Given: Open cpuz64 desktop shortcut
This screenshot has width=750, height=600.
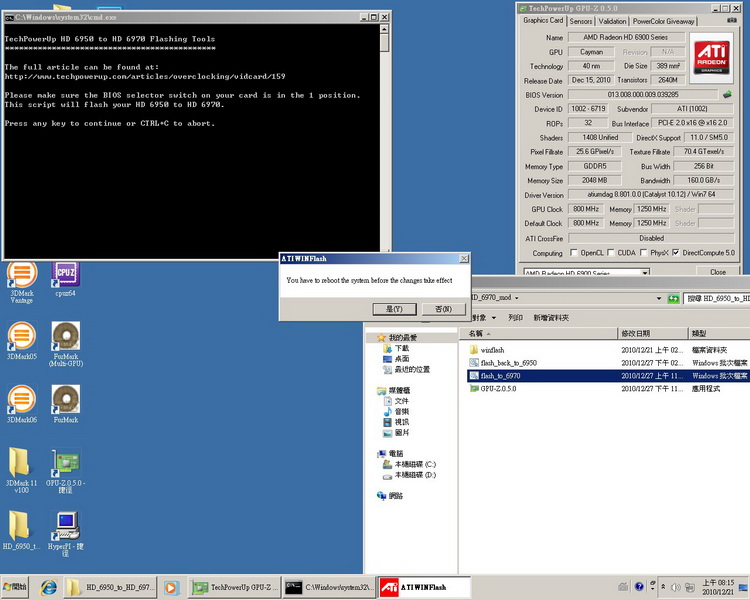Looking at the screenshot, I should coord(66,279).
